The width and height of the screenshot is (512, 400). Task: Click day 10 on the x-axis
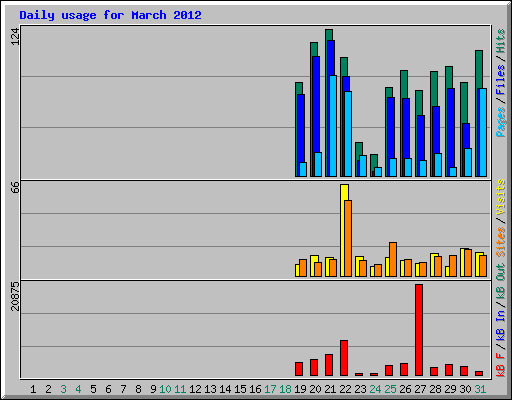tap(165, 389)
